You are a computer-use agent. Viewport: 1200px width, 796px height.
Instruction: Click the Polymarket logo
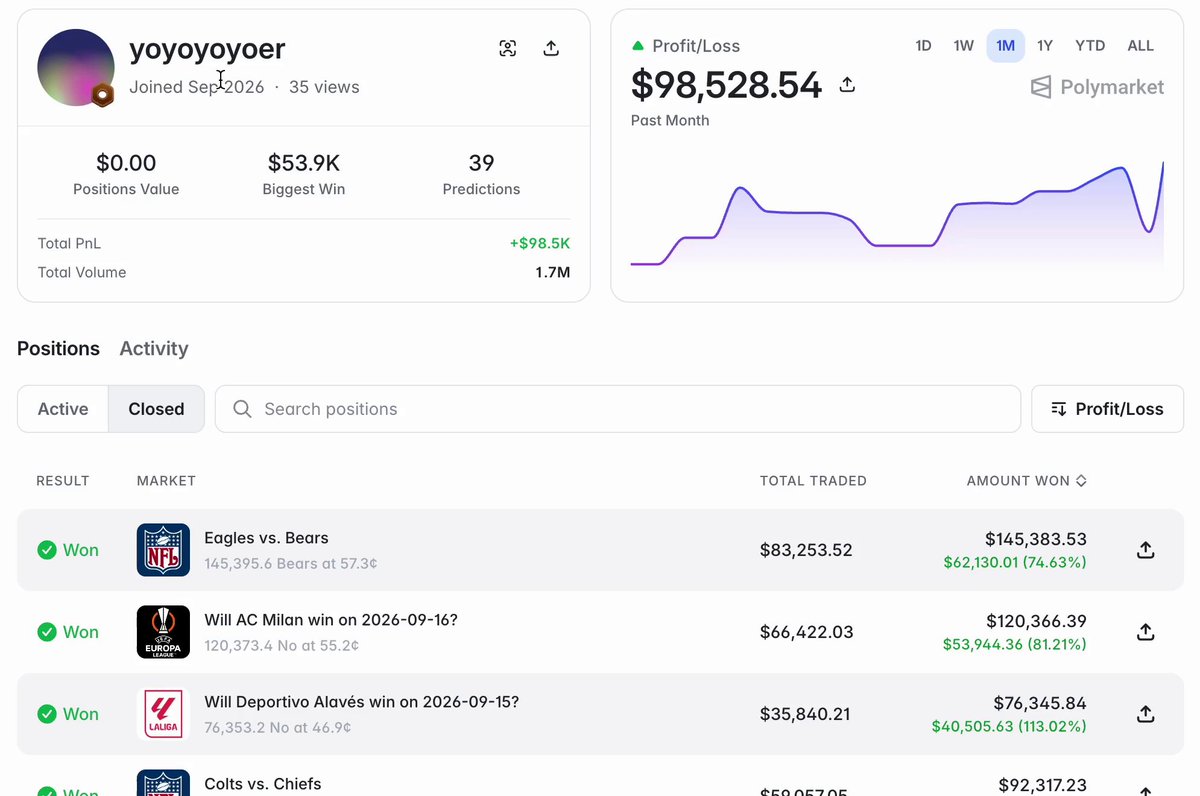coord(1097,87)
